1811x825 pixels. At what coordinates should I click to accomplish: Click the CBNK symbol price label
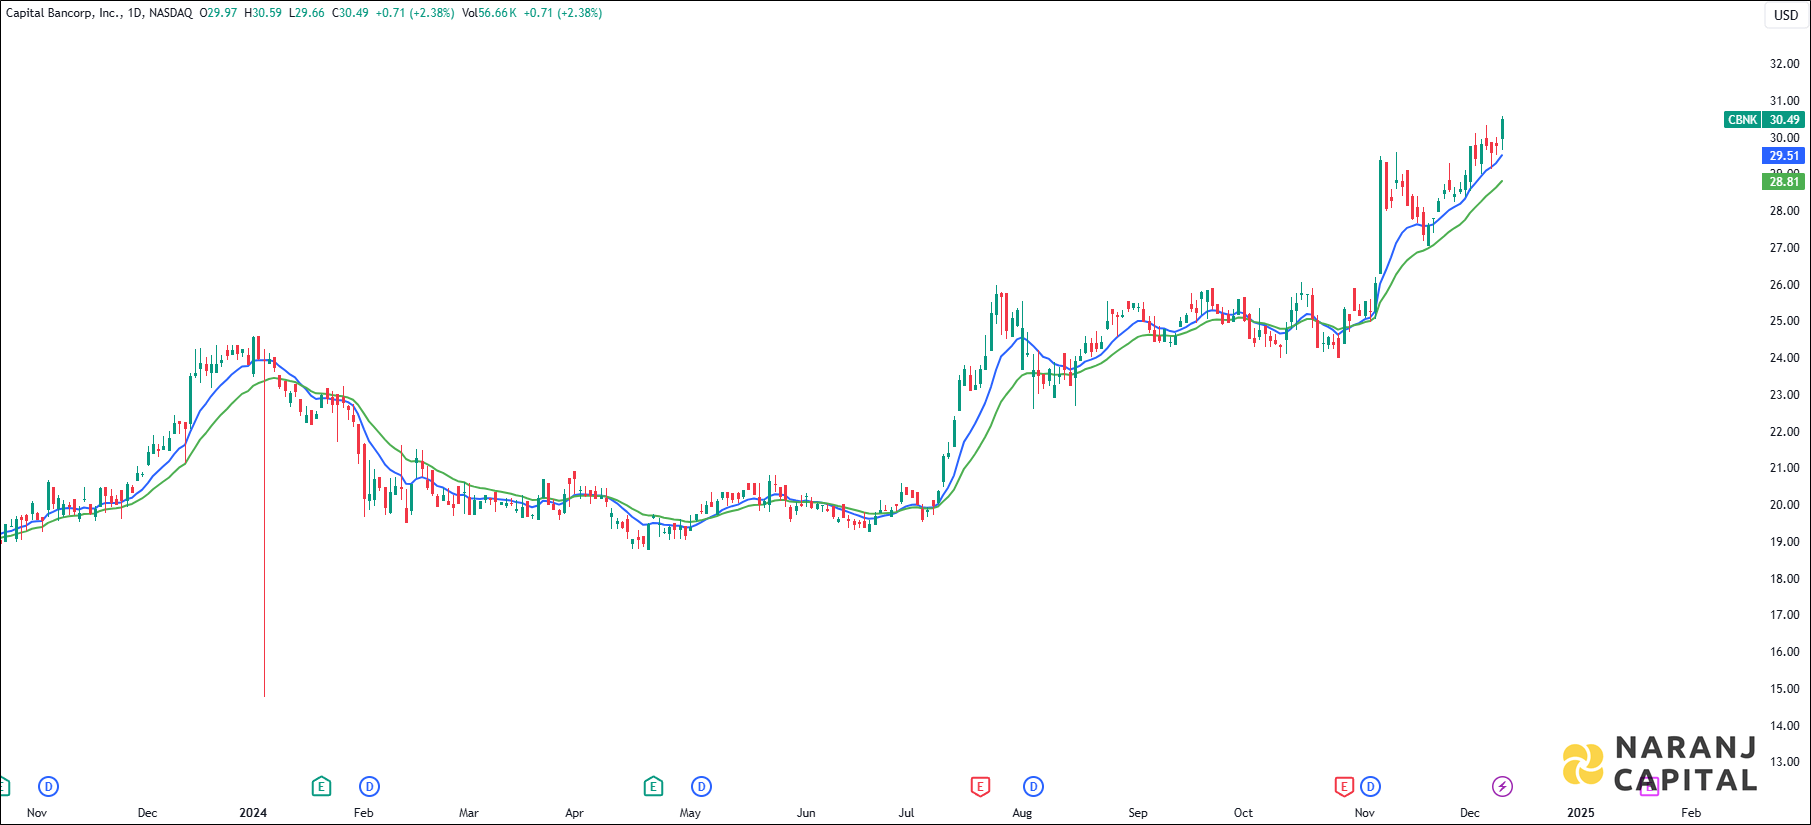pyautogui.click(x=1742, y=120)
